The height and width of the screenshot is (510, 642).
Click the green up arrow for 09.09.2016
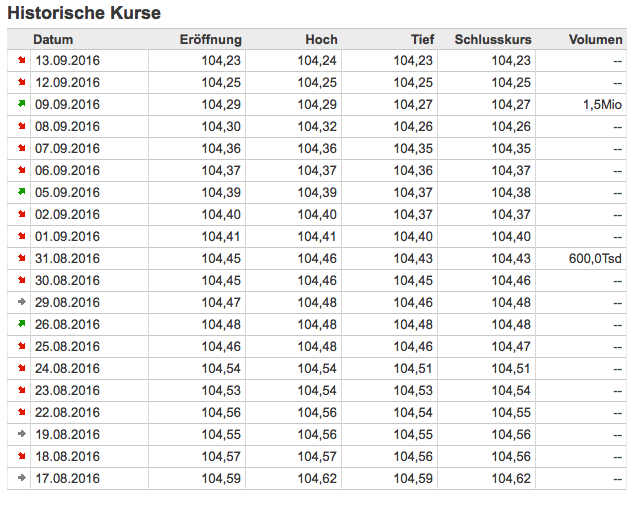[20, 104]
